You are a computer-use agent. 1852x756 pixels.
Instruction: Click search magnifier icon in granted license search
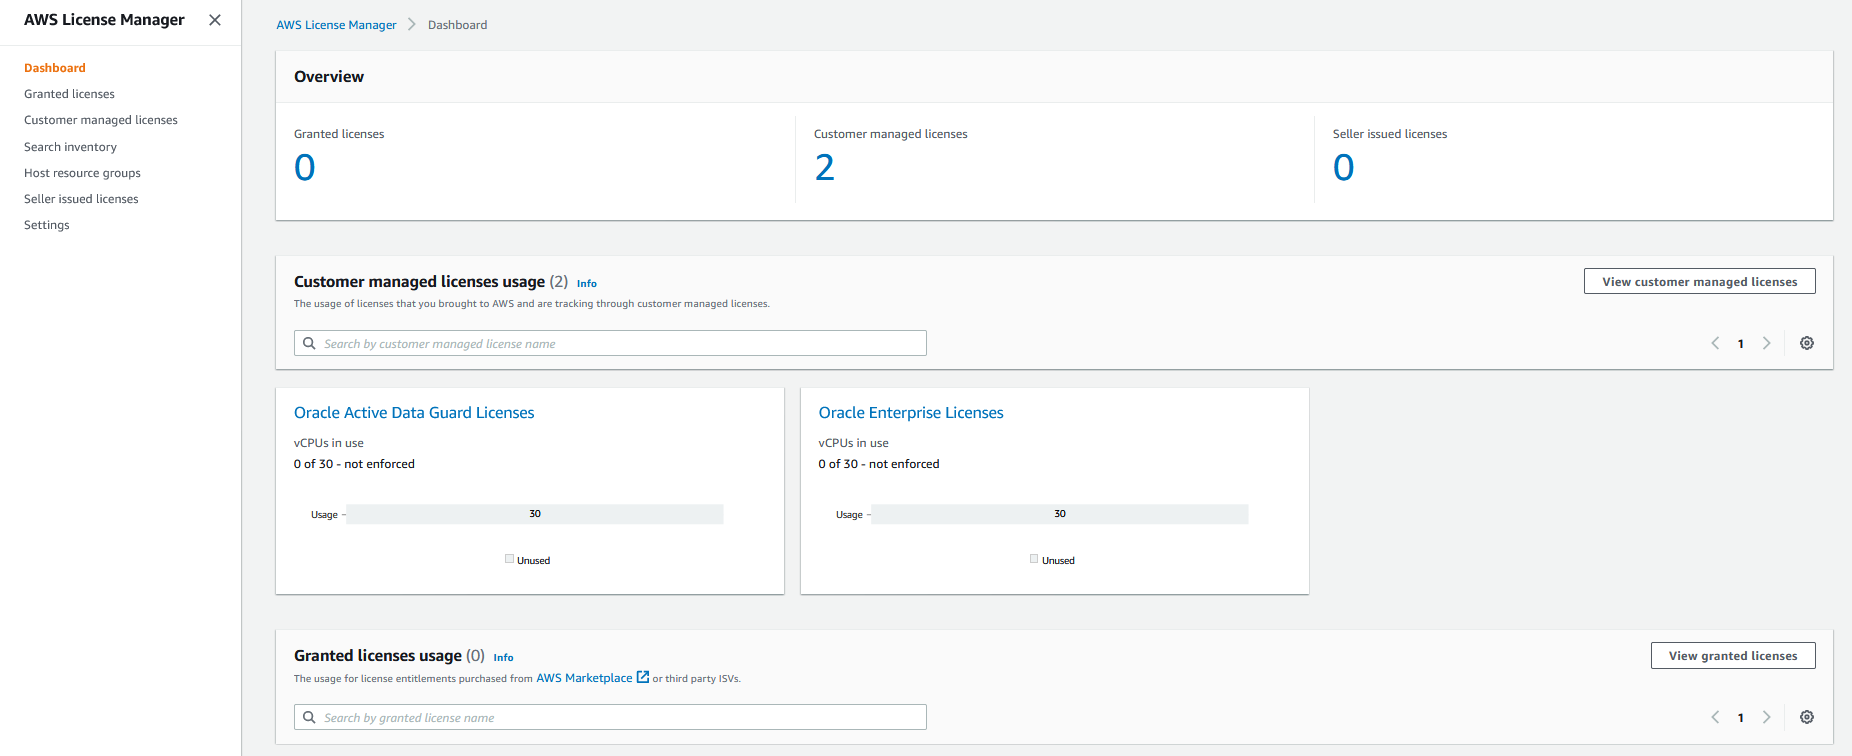pos(310,717)
